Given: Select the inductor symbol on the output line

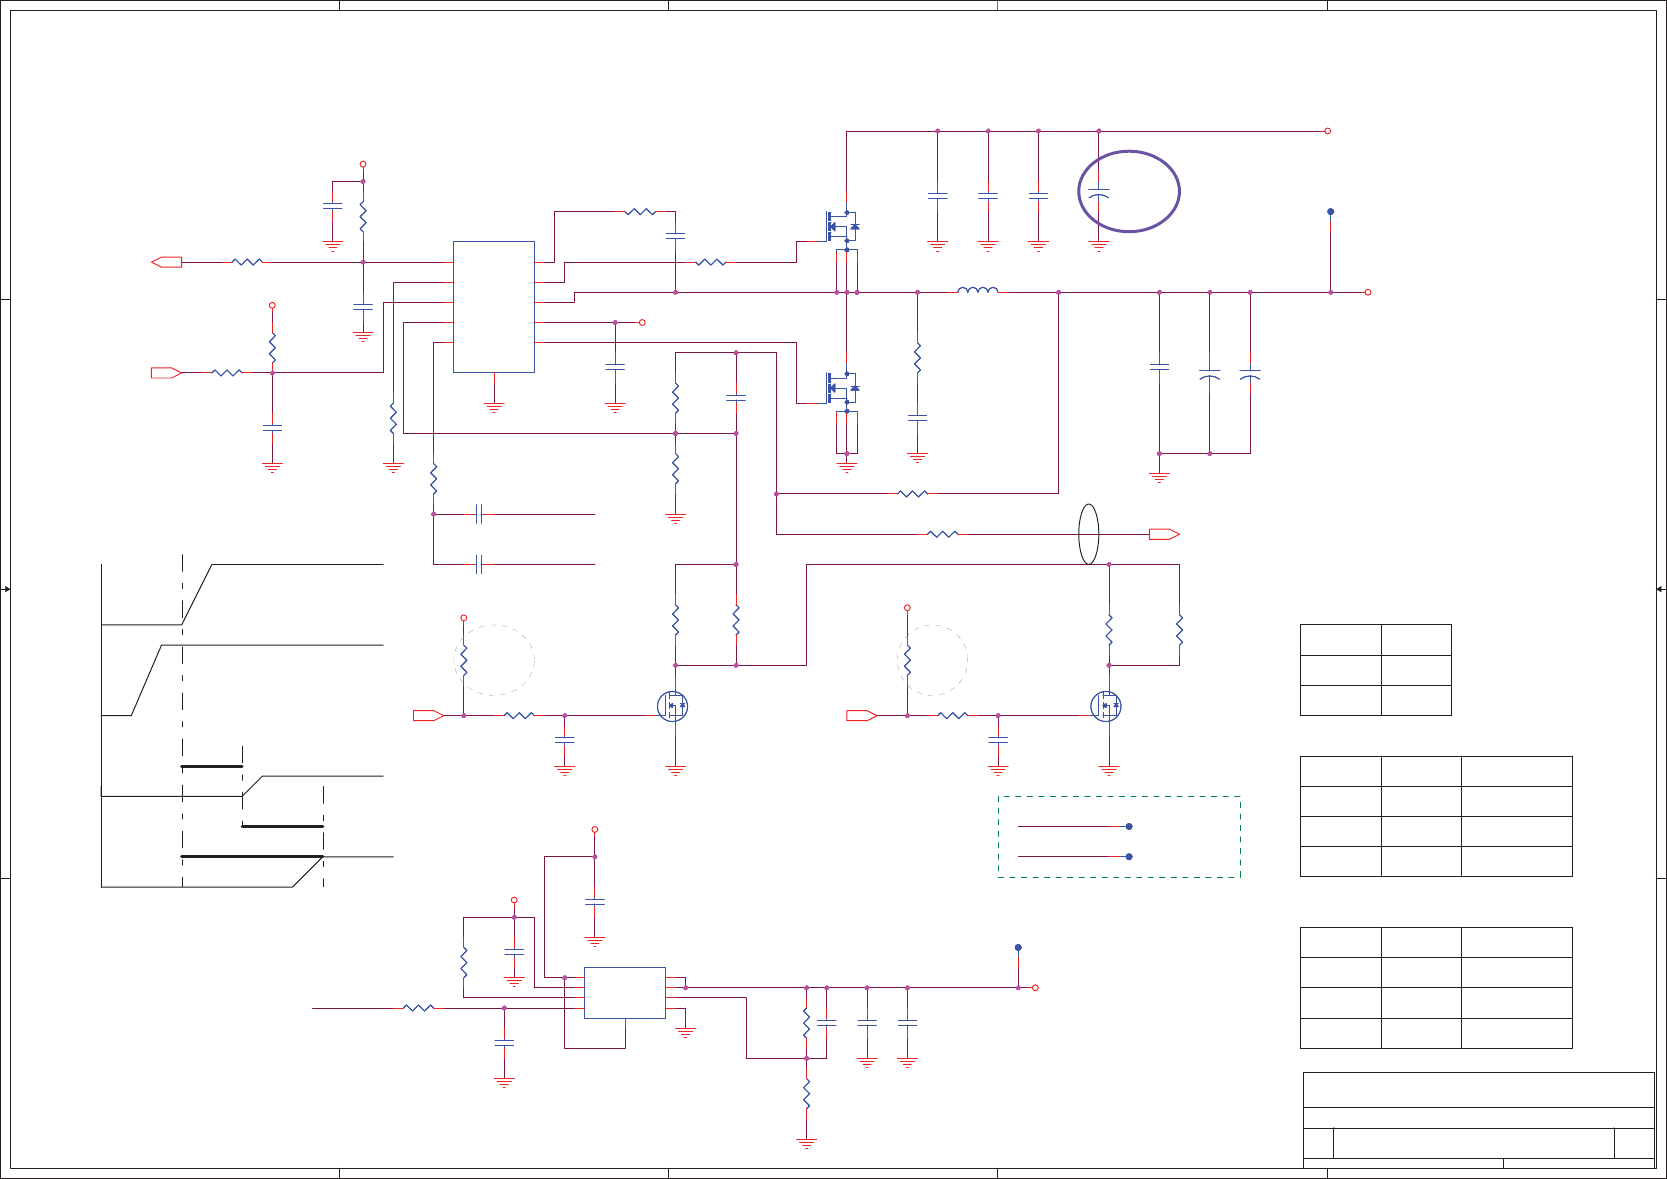Looking at the screenshot, I should (x=977, y=291).
